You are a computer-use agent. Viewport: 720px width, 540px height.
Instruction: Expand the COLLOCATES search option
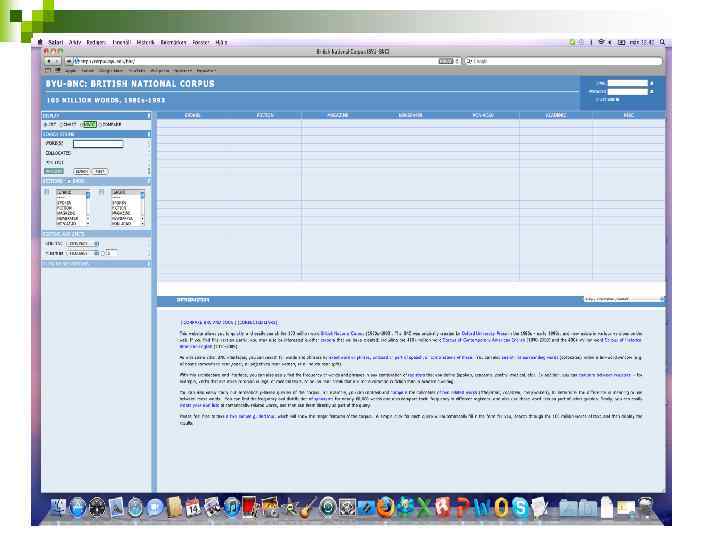pos(58,153)
